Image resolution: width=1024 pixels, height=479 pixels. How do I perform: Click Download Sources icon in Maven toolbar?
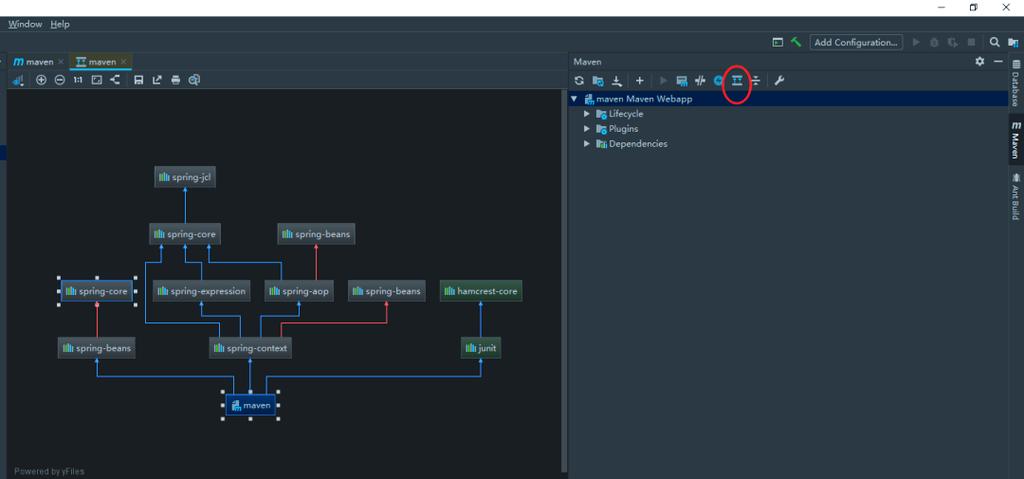[x=616, y=80]
